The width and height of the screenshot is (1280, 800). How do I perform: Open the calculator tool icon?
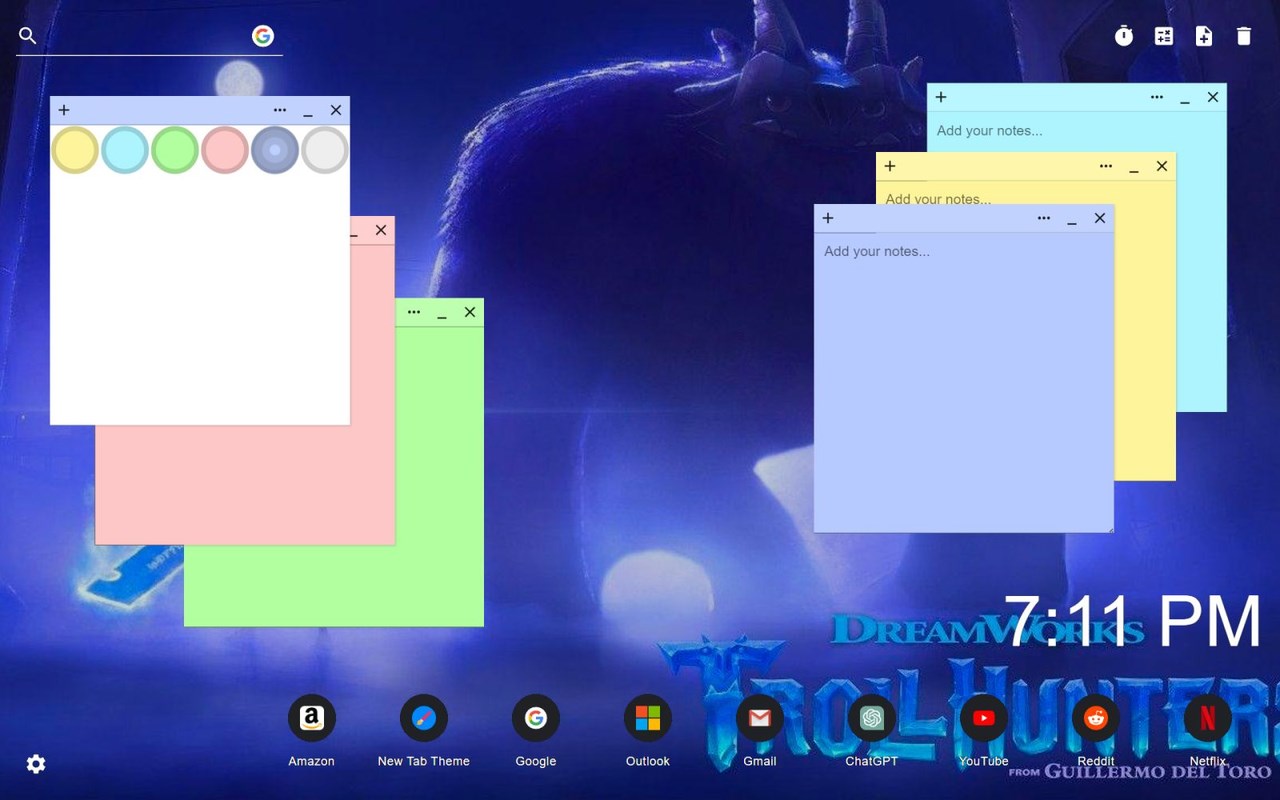(1164, 36)
